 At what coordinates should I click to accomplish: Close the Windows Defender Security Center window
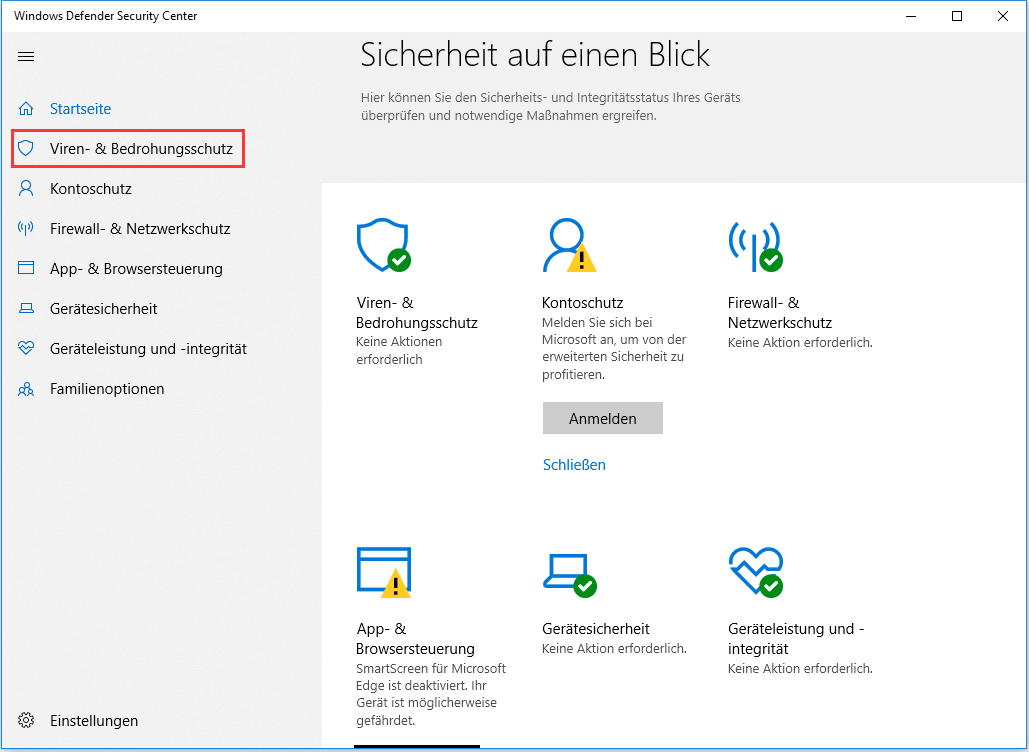point(1003,16)
